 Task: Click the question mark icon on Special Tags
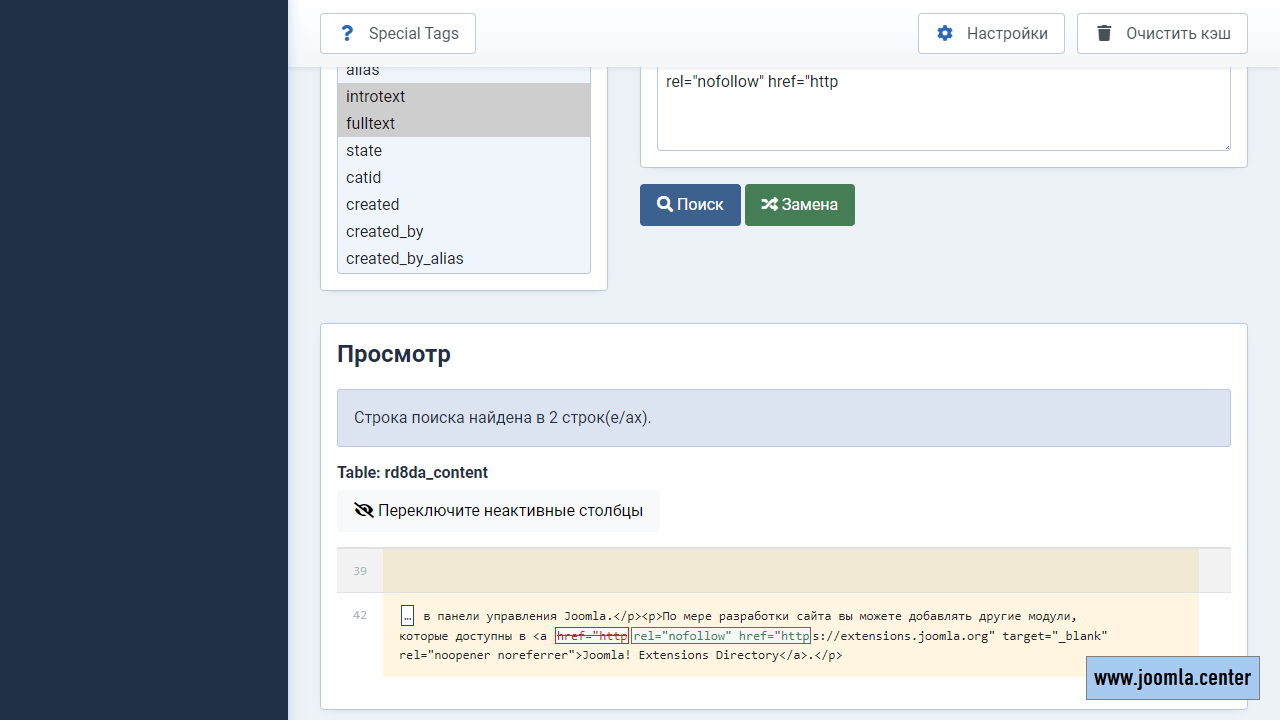pyautogui.click(x=347, y=33)
